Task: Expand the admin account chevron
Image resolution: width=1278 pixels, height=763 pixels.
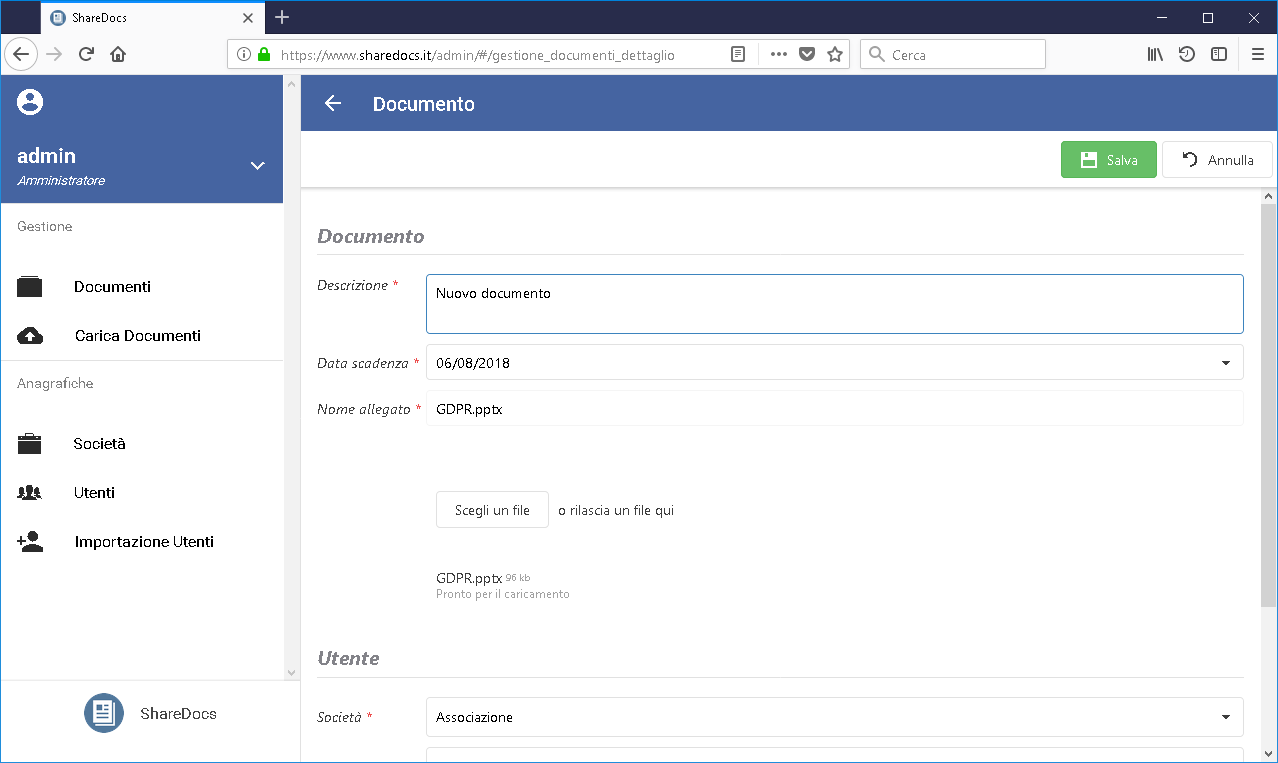Action: tap(257, 166)
